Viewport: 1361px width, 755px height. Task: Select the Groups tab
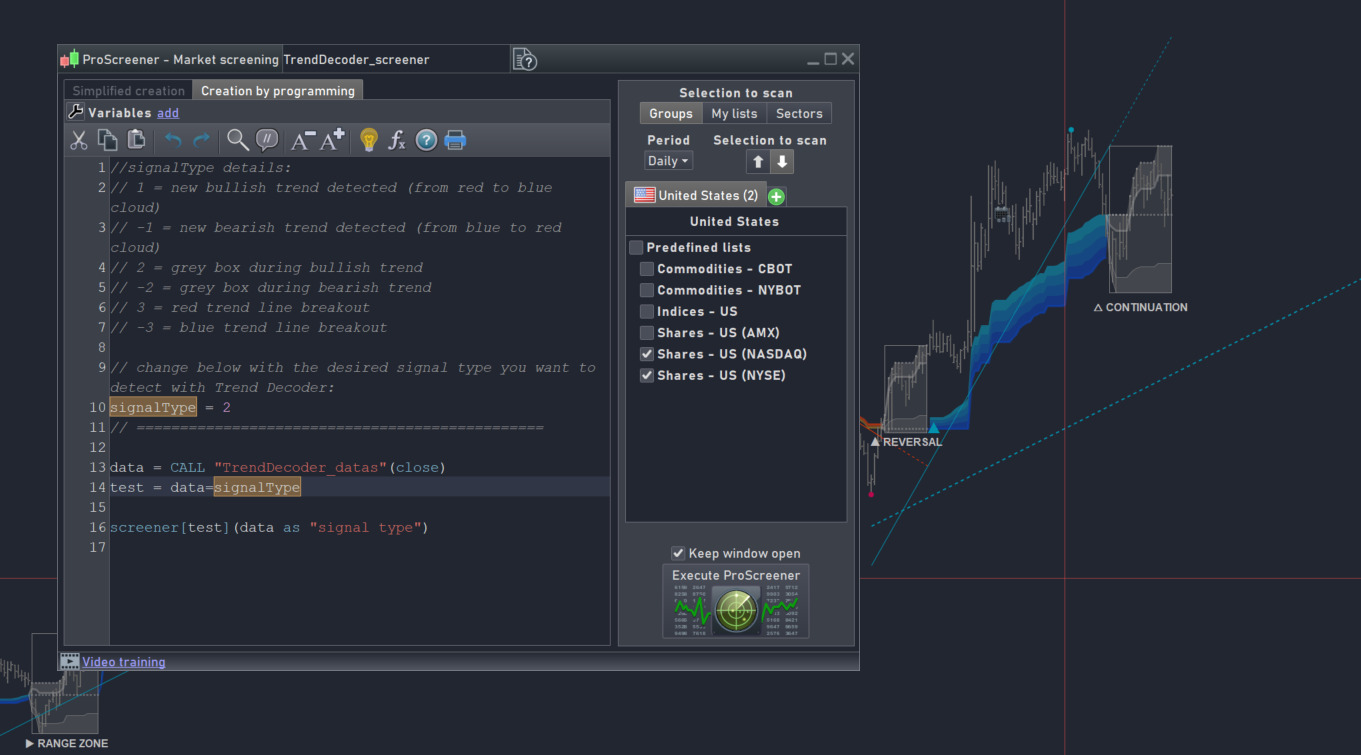tap(671, 114)
